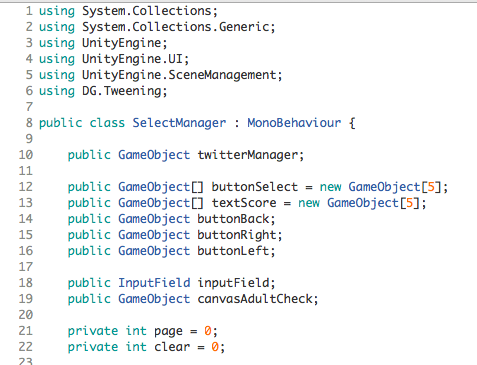Click 'DG.Tweening;' on line 6
Screen dimensions: 477x365
(125, 91)
